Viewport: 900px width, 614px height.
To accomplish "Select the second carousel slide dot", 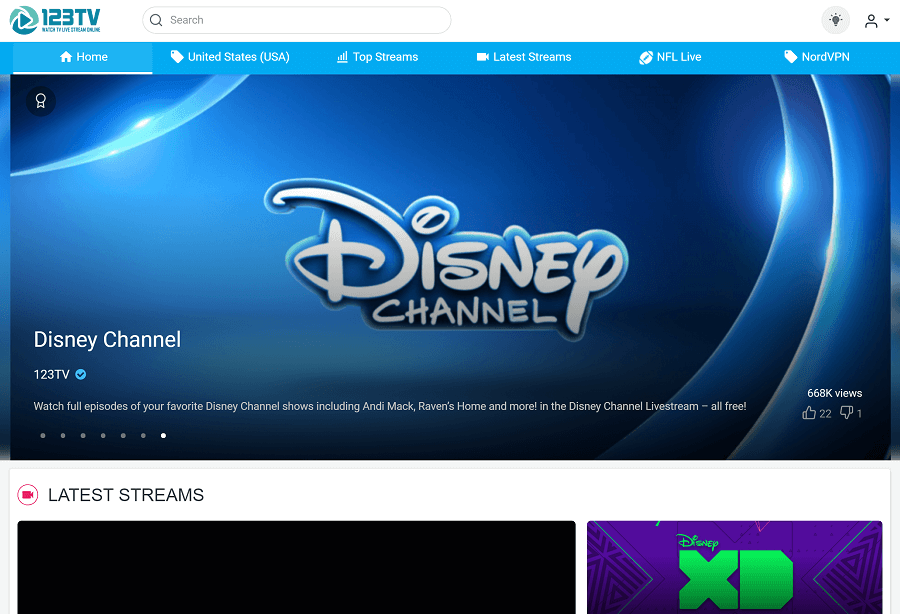I will point(63,436).
